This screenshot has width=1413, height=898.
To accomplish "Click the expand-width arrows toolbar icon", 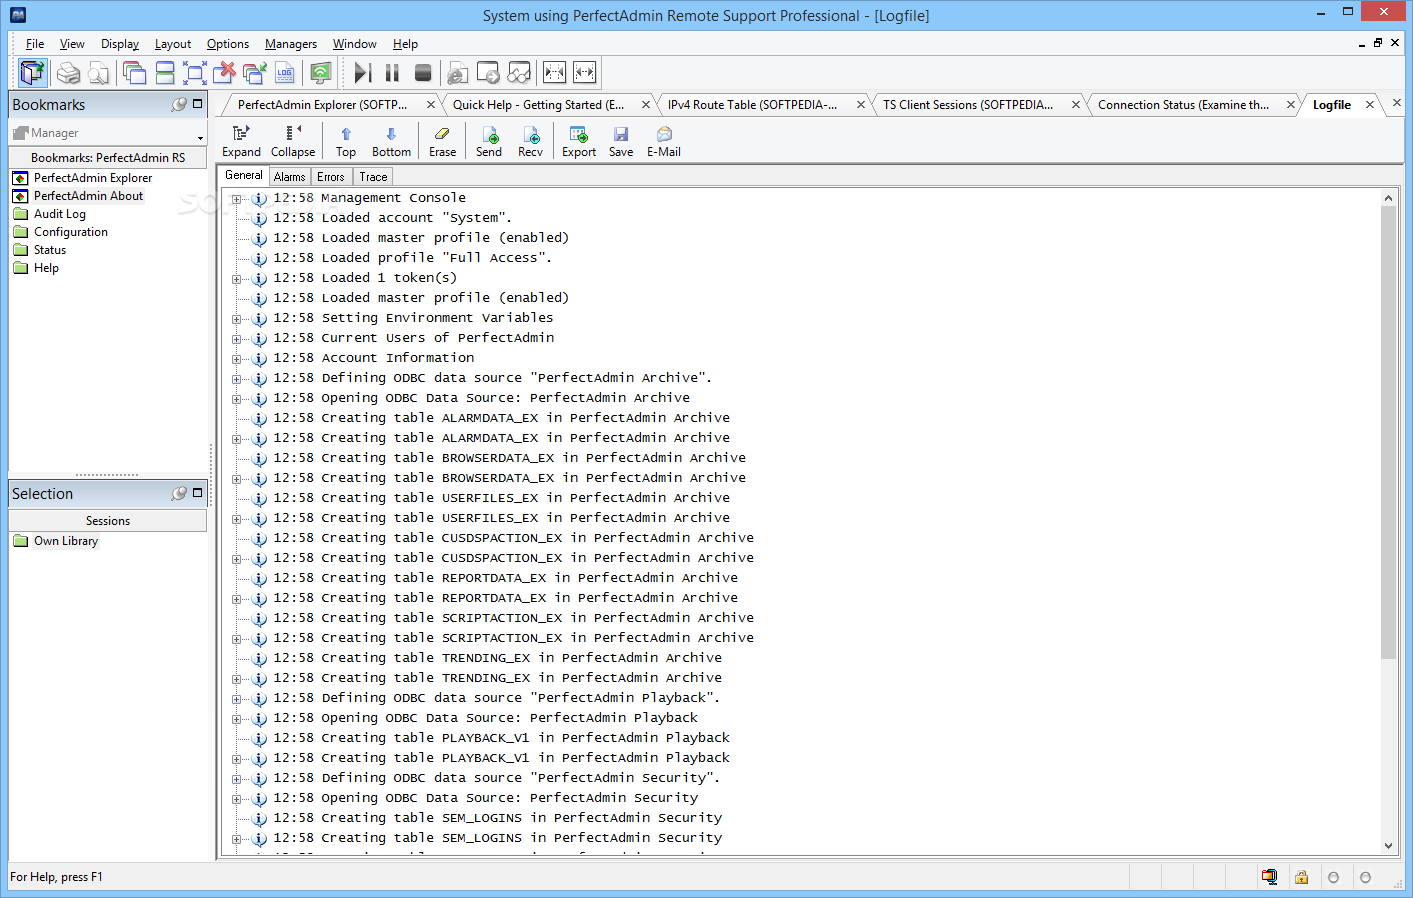I will [584, 73].
